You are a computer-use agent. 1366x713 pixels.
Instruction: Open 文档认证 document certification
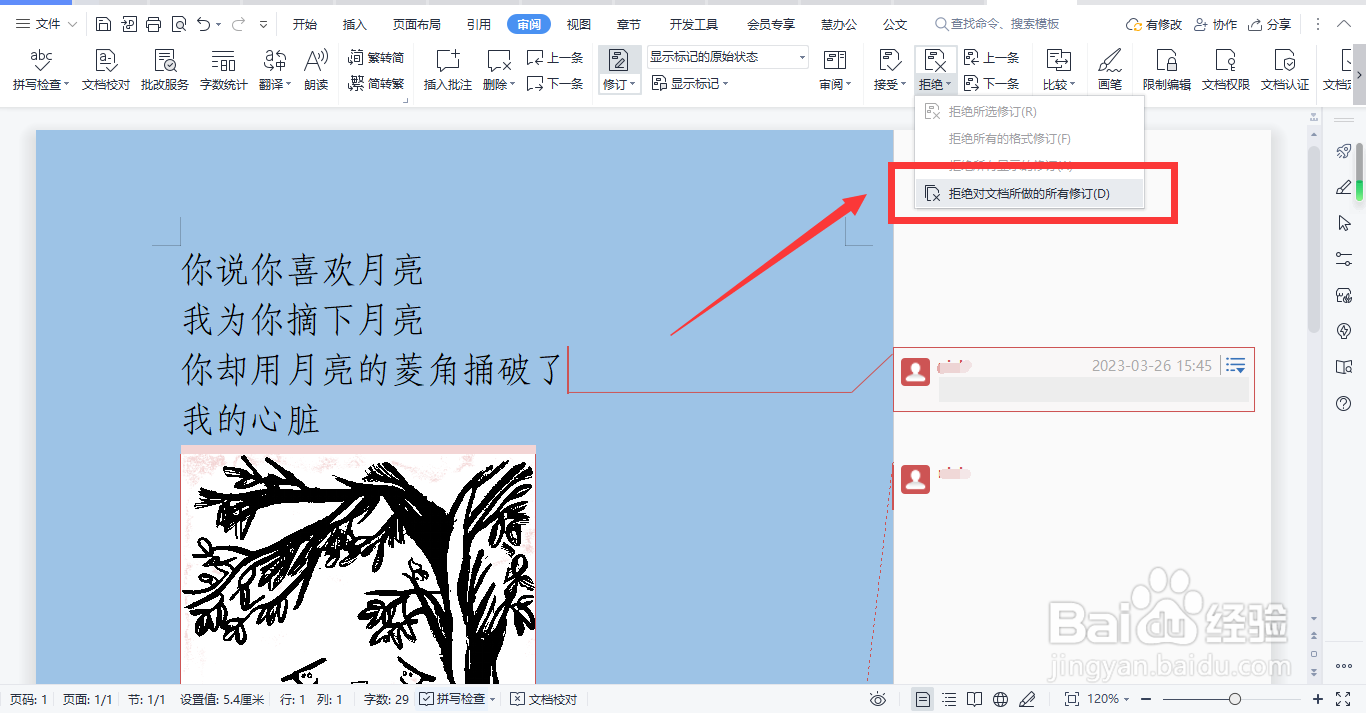pyautogui.click(x=1285, y=71)
